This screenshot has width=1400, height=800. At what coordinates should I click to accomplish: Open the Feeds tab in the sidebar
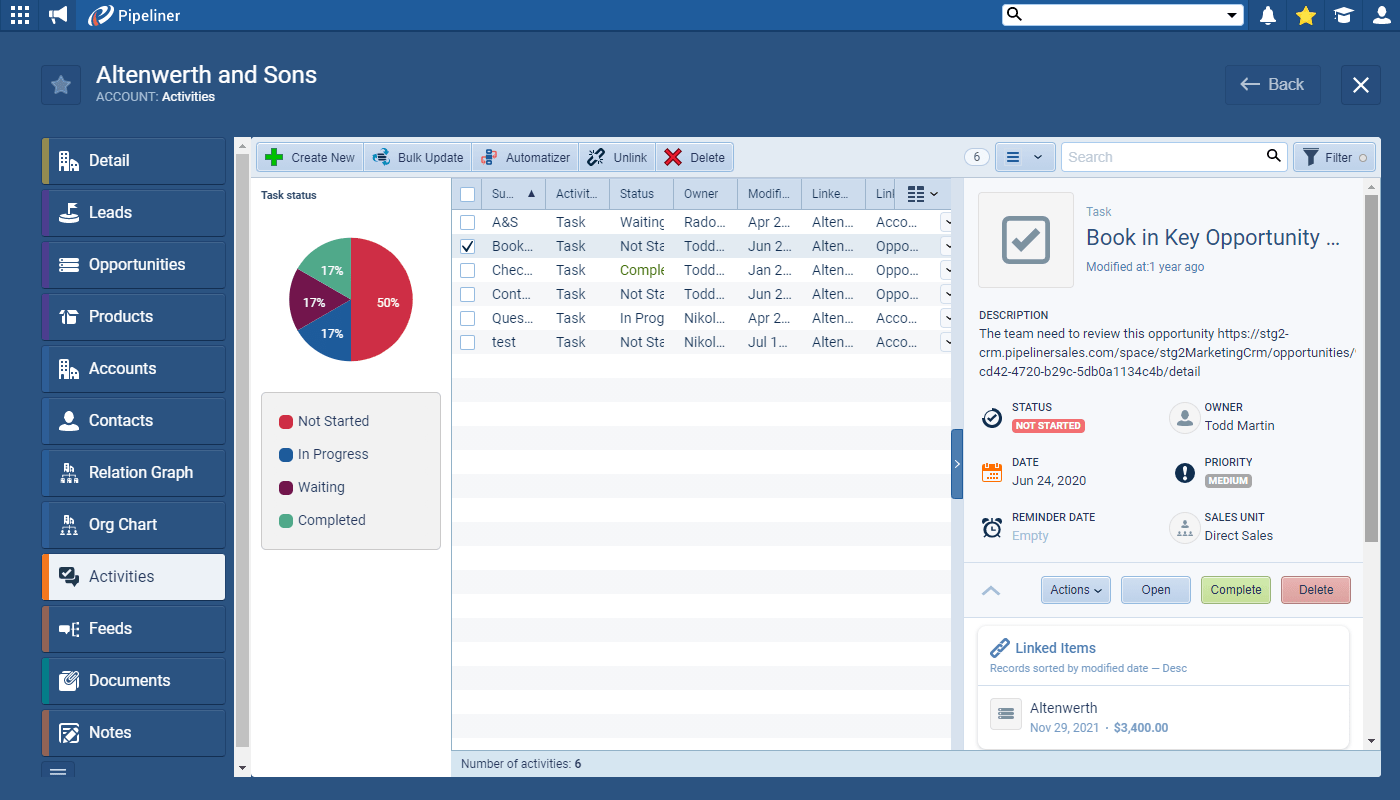(133, 628)
